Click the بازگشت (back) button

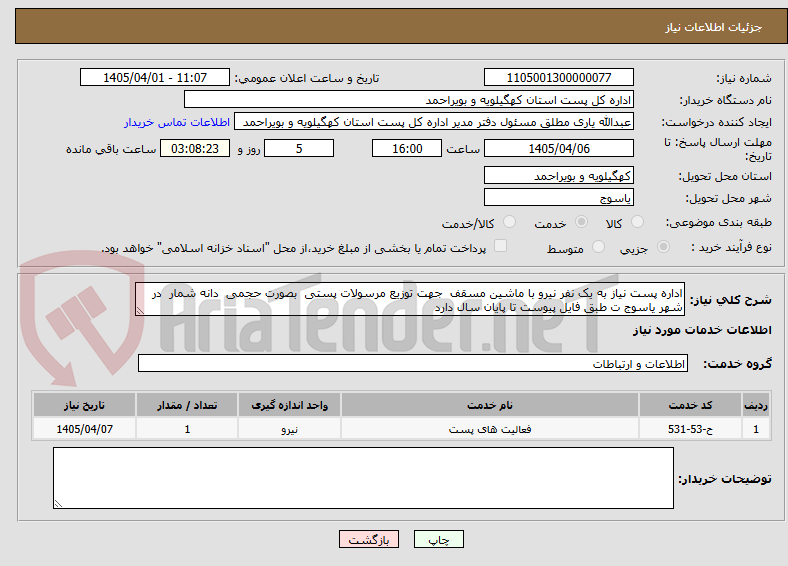point(369,539)
